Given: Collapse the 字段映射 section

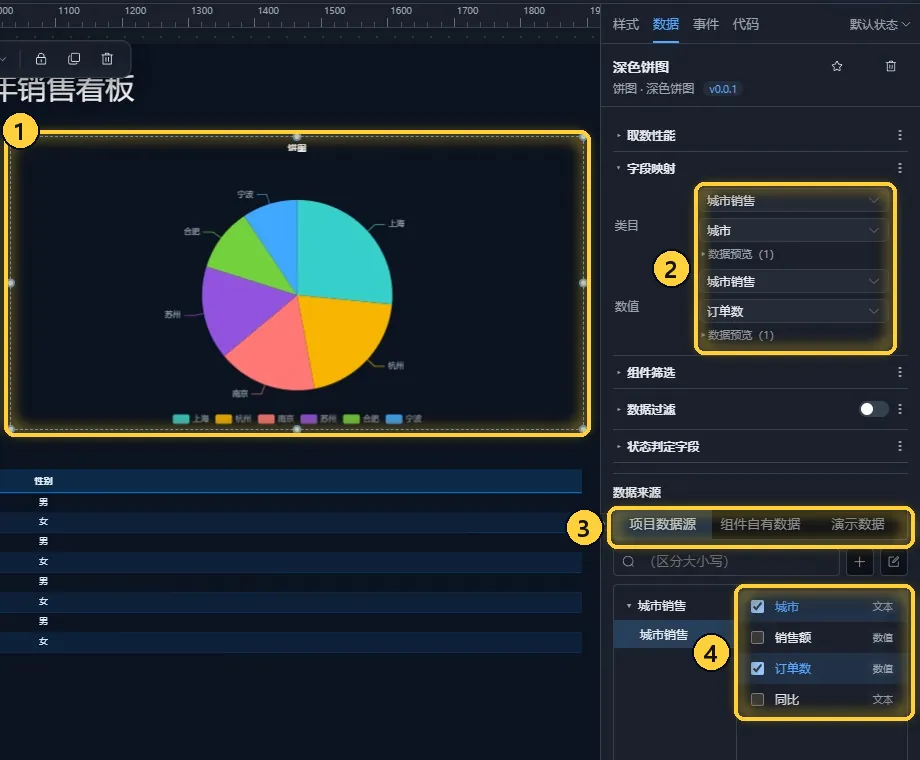Looking at the screenshot, I should (618, 168).
